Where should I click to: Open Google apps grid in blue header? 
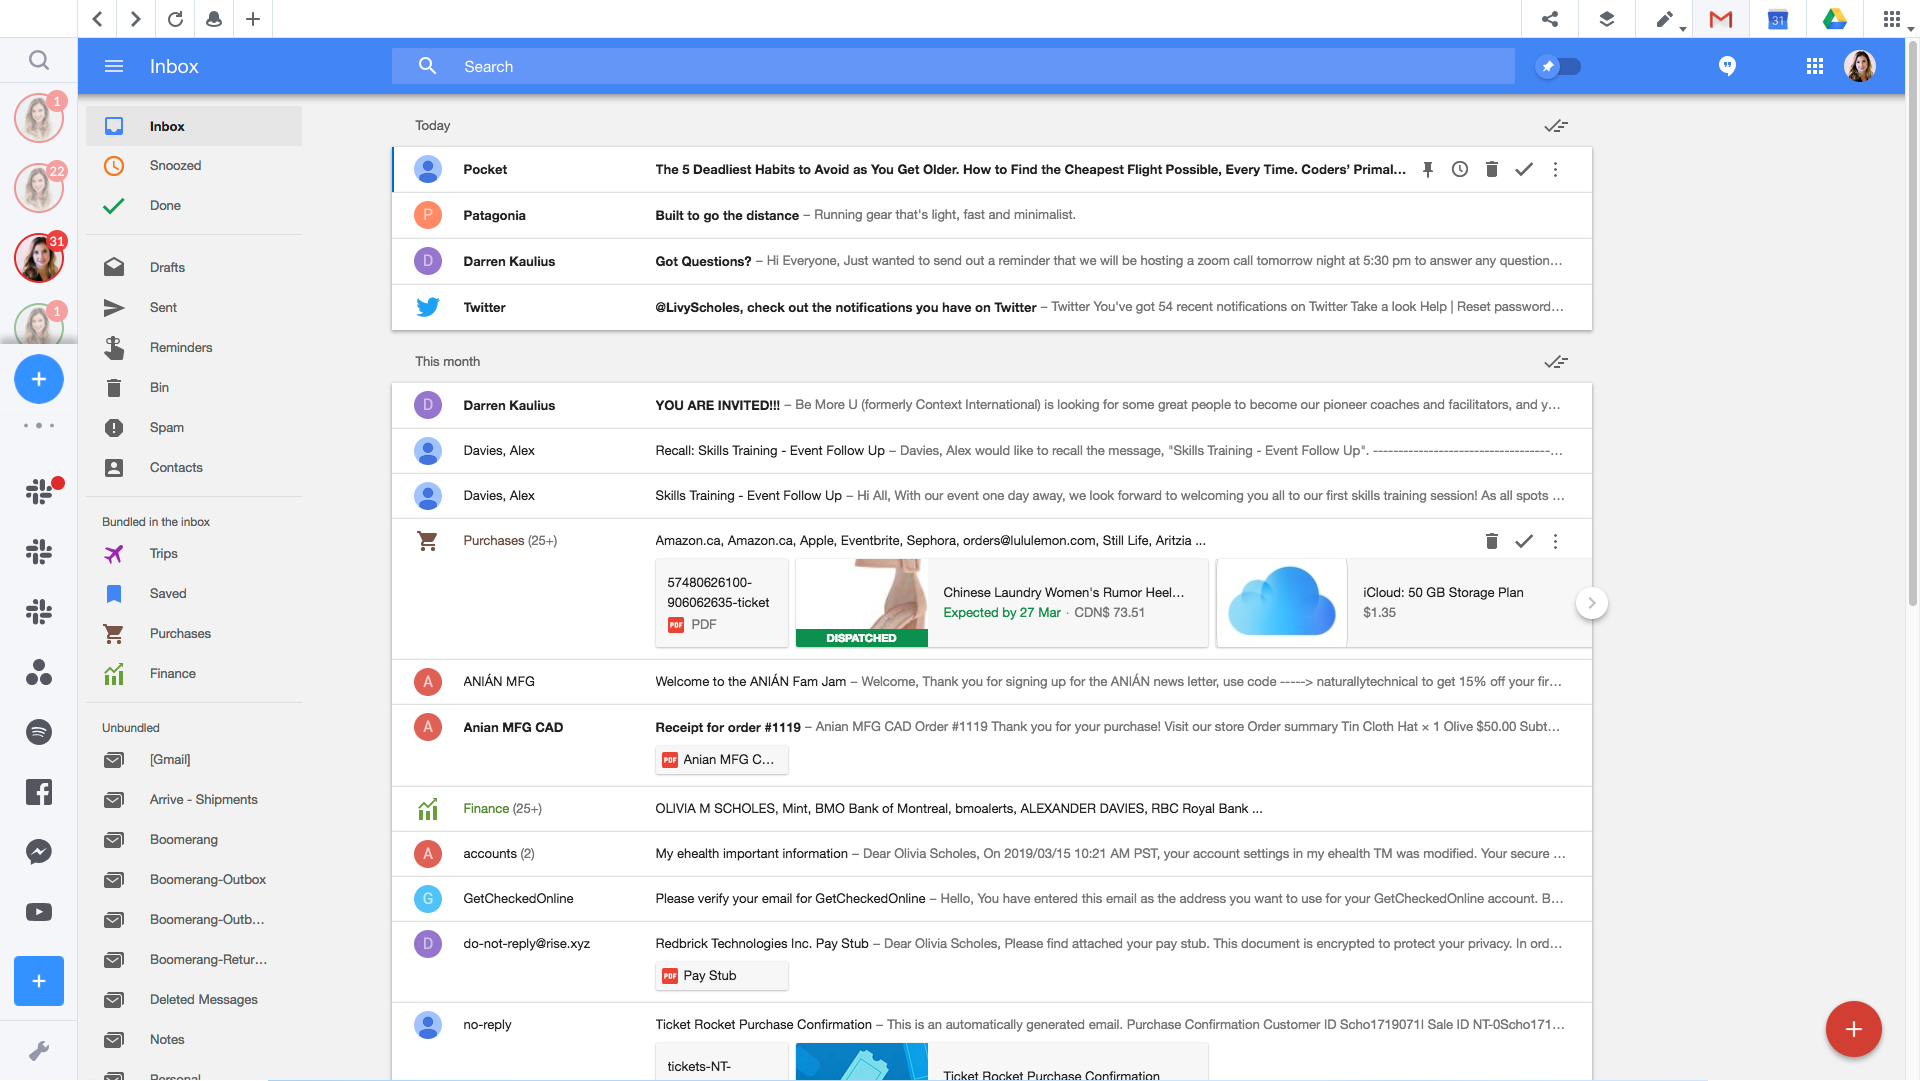pos(1815,66)
